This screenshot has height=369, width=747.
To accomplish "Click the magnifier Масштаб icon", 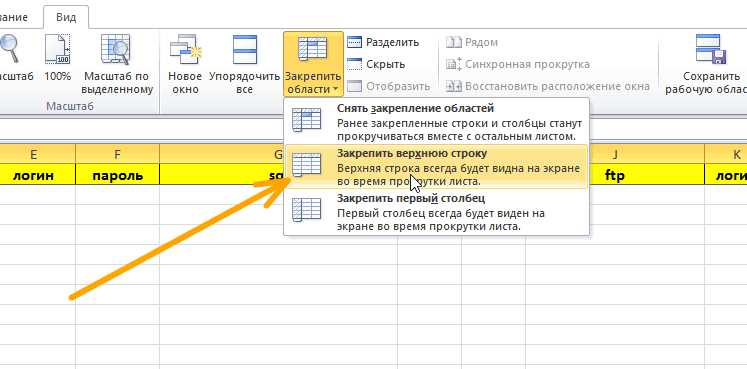I will 9,50.
